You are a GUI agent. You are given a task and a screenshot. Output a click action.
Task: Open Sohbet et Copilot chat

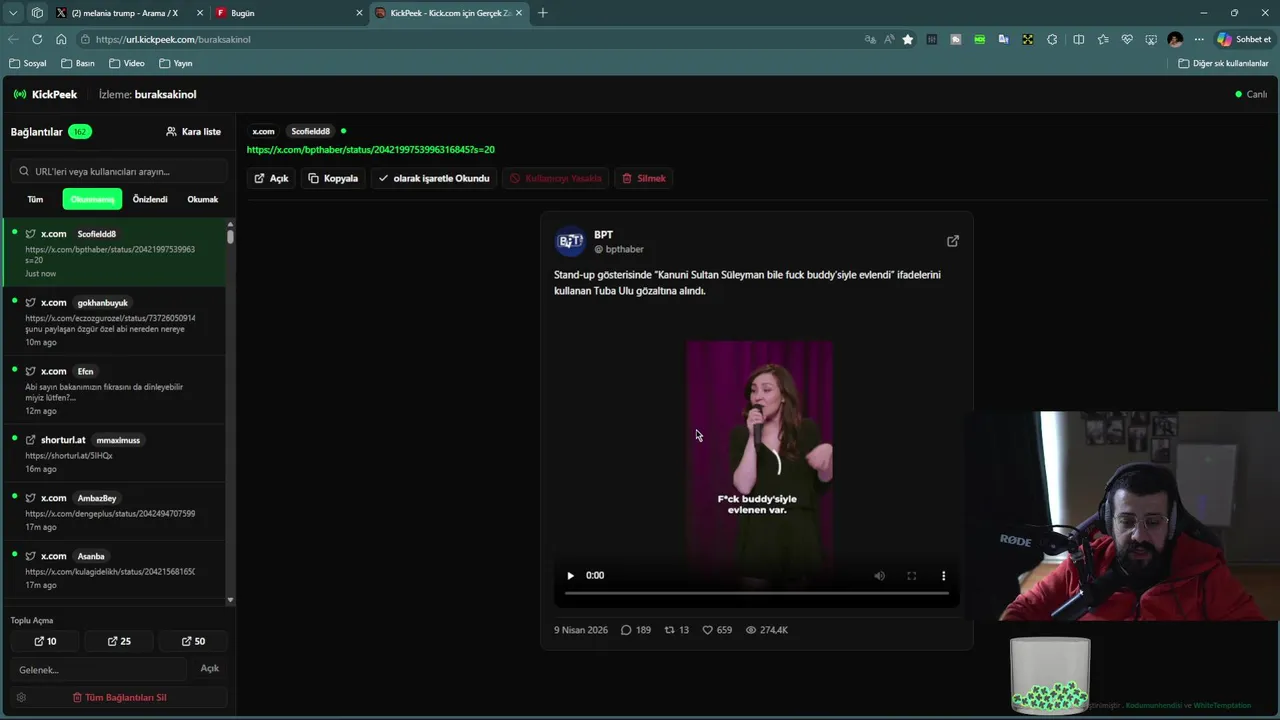pyautogui.click(x=1244, y=39)
